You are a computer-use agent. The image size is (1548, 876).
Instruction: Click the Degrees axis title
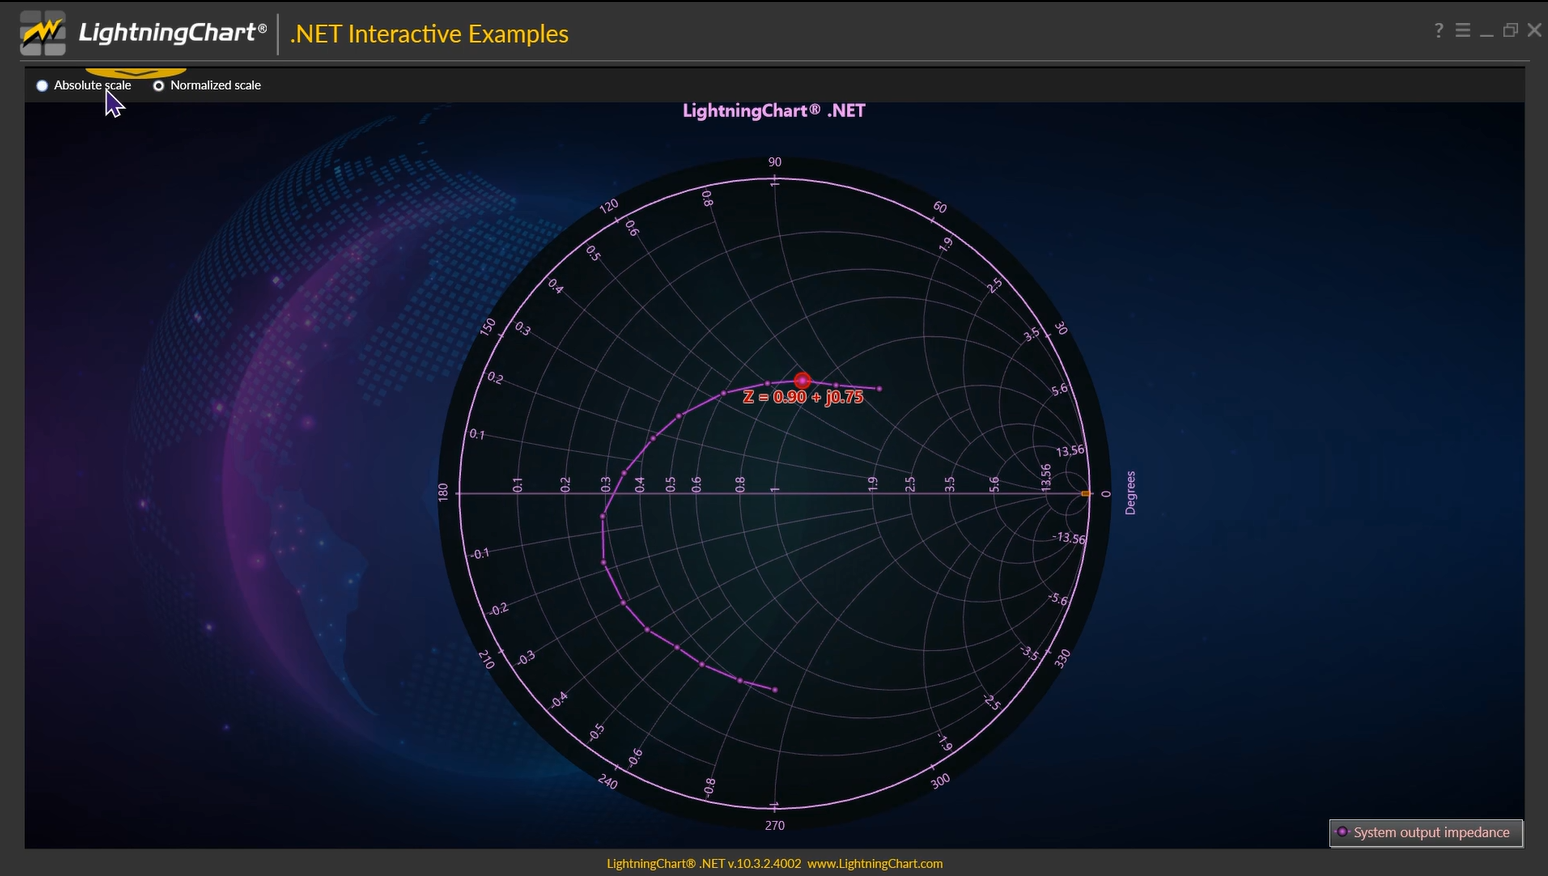click(1130, 493)
